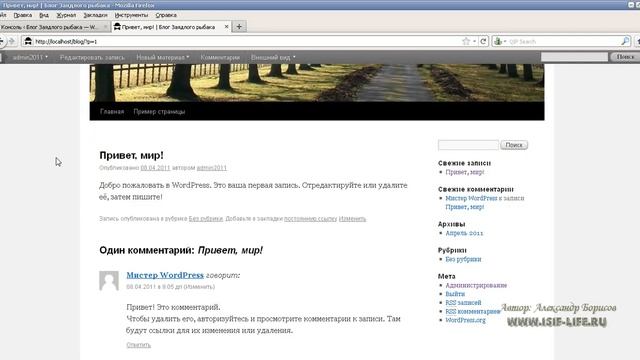Click 'постоянную ссылку' permalink
The image size is (640, 360).
coord(311,219)
